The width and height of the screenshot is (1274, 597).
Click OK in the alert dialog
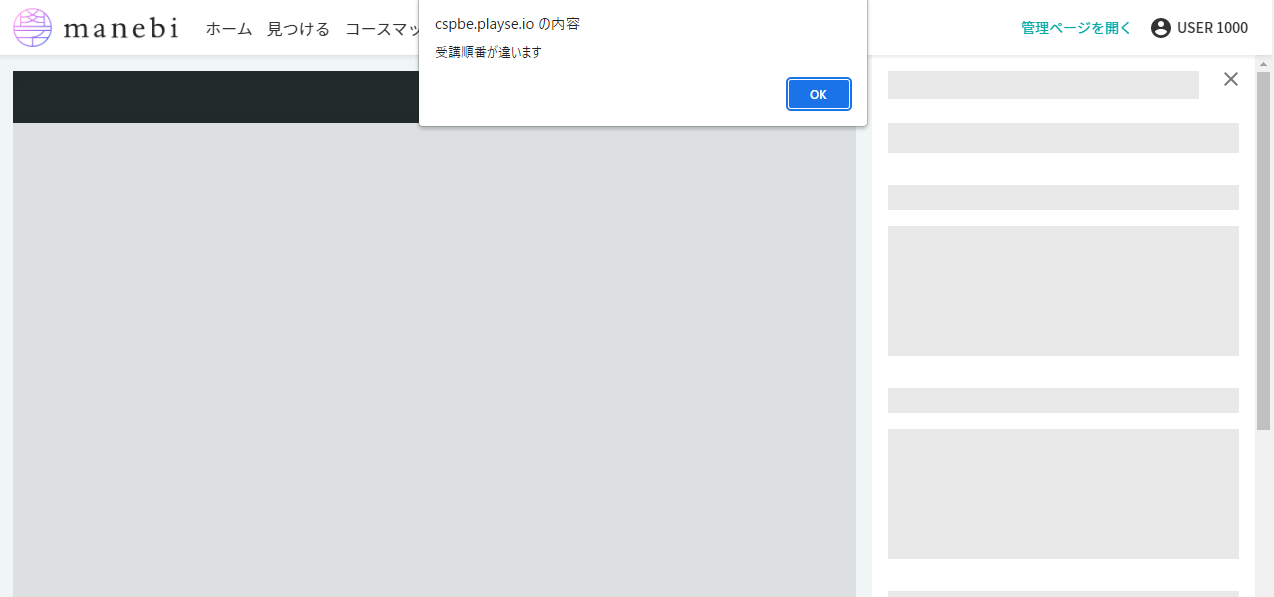coord(818,94)
